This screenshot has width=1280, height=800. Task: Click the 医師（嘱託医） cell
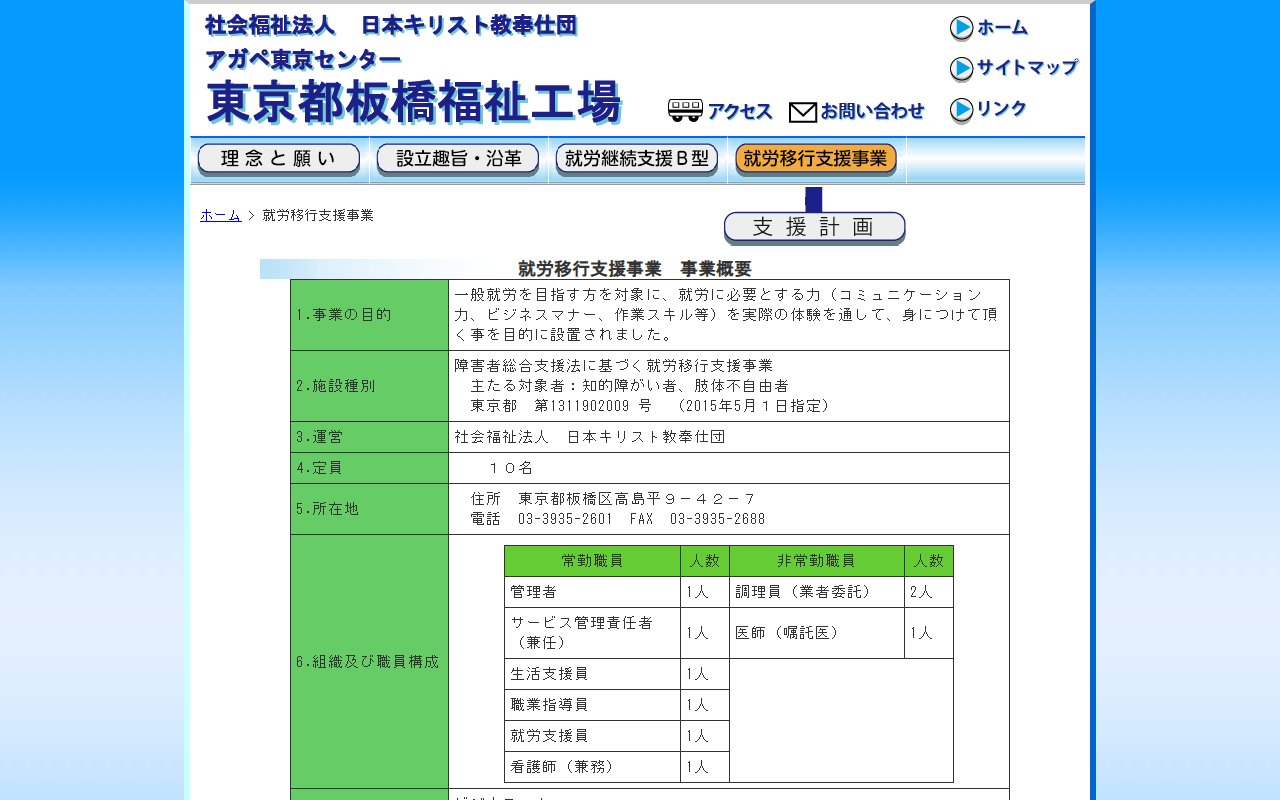pyautogui.click(x=817, y=633)
